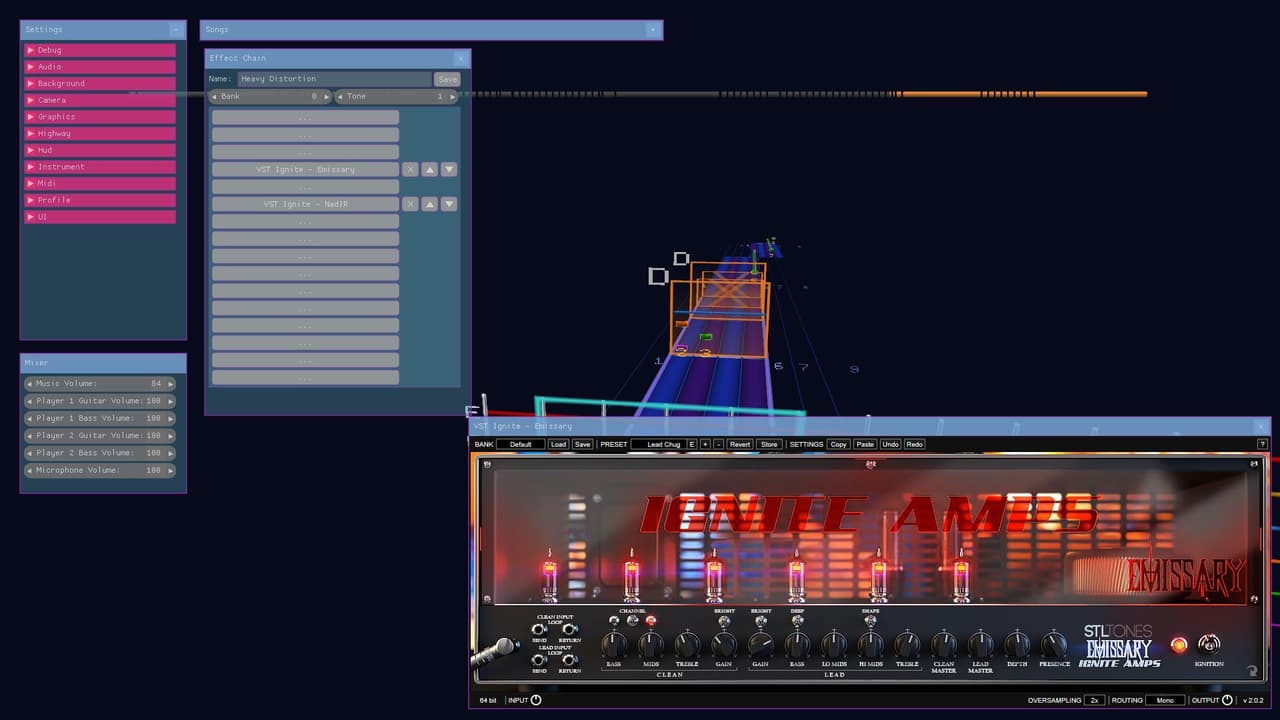This screenshot has width=1280, height=720.
Task: Click the Lead Treble knob
Action: 907,645
